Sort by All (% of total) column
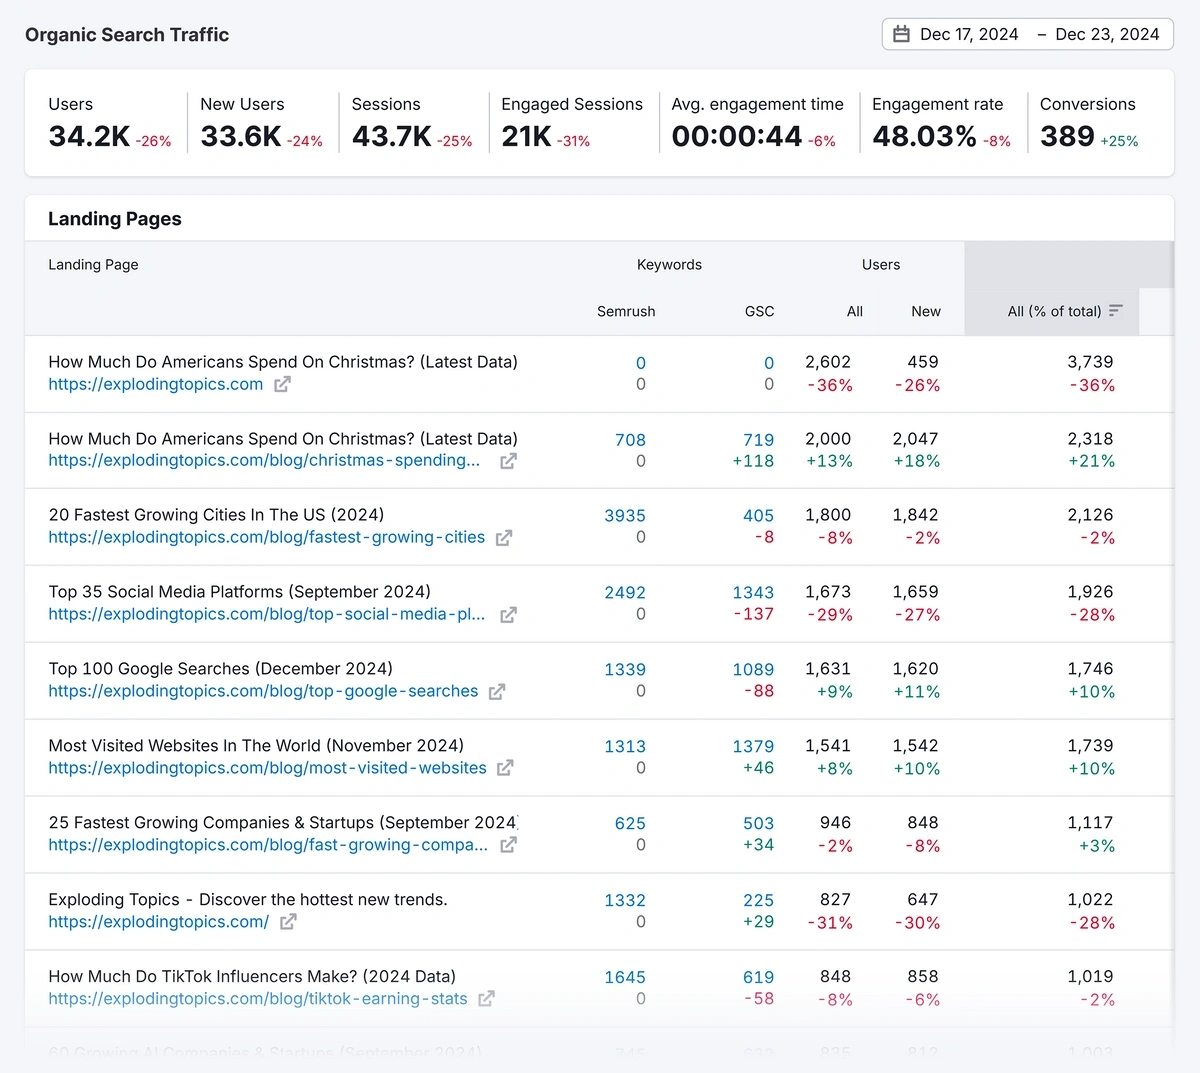This screenshot has width=1200, height=1073. (x=1054, y=311)
